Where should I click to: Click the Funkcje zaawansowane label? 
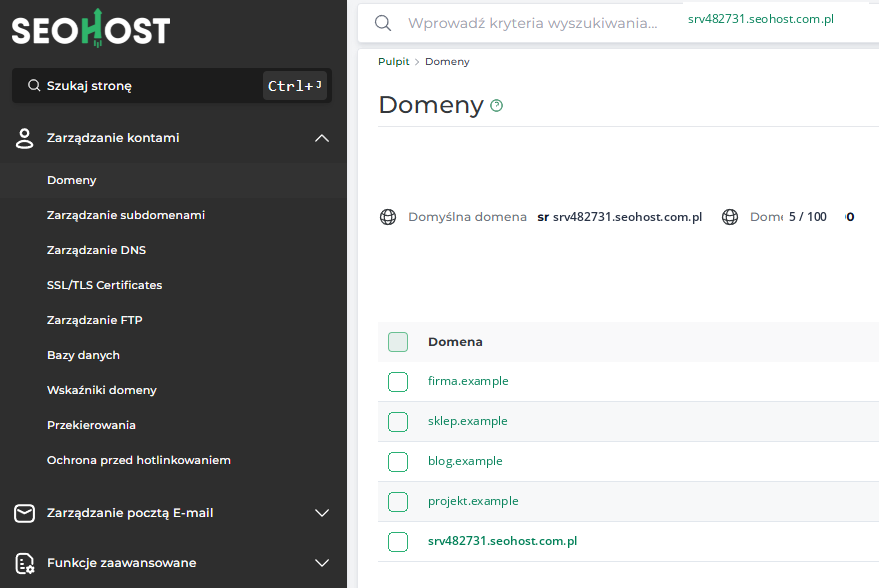point(122,563)
